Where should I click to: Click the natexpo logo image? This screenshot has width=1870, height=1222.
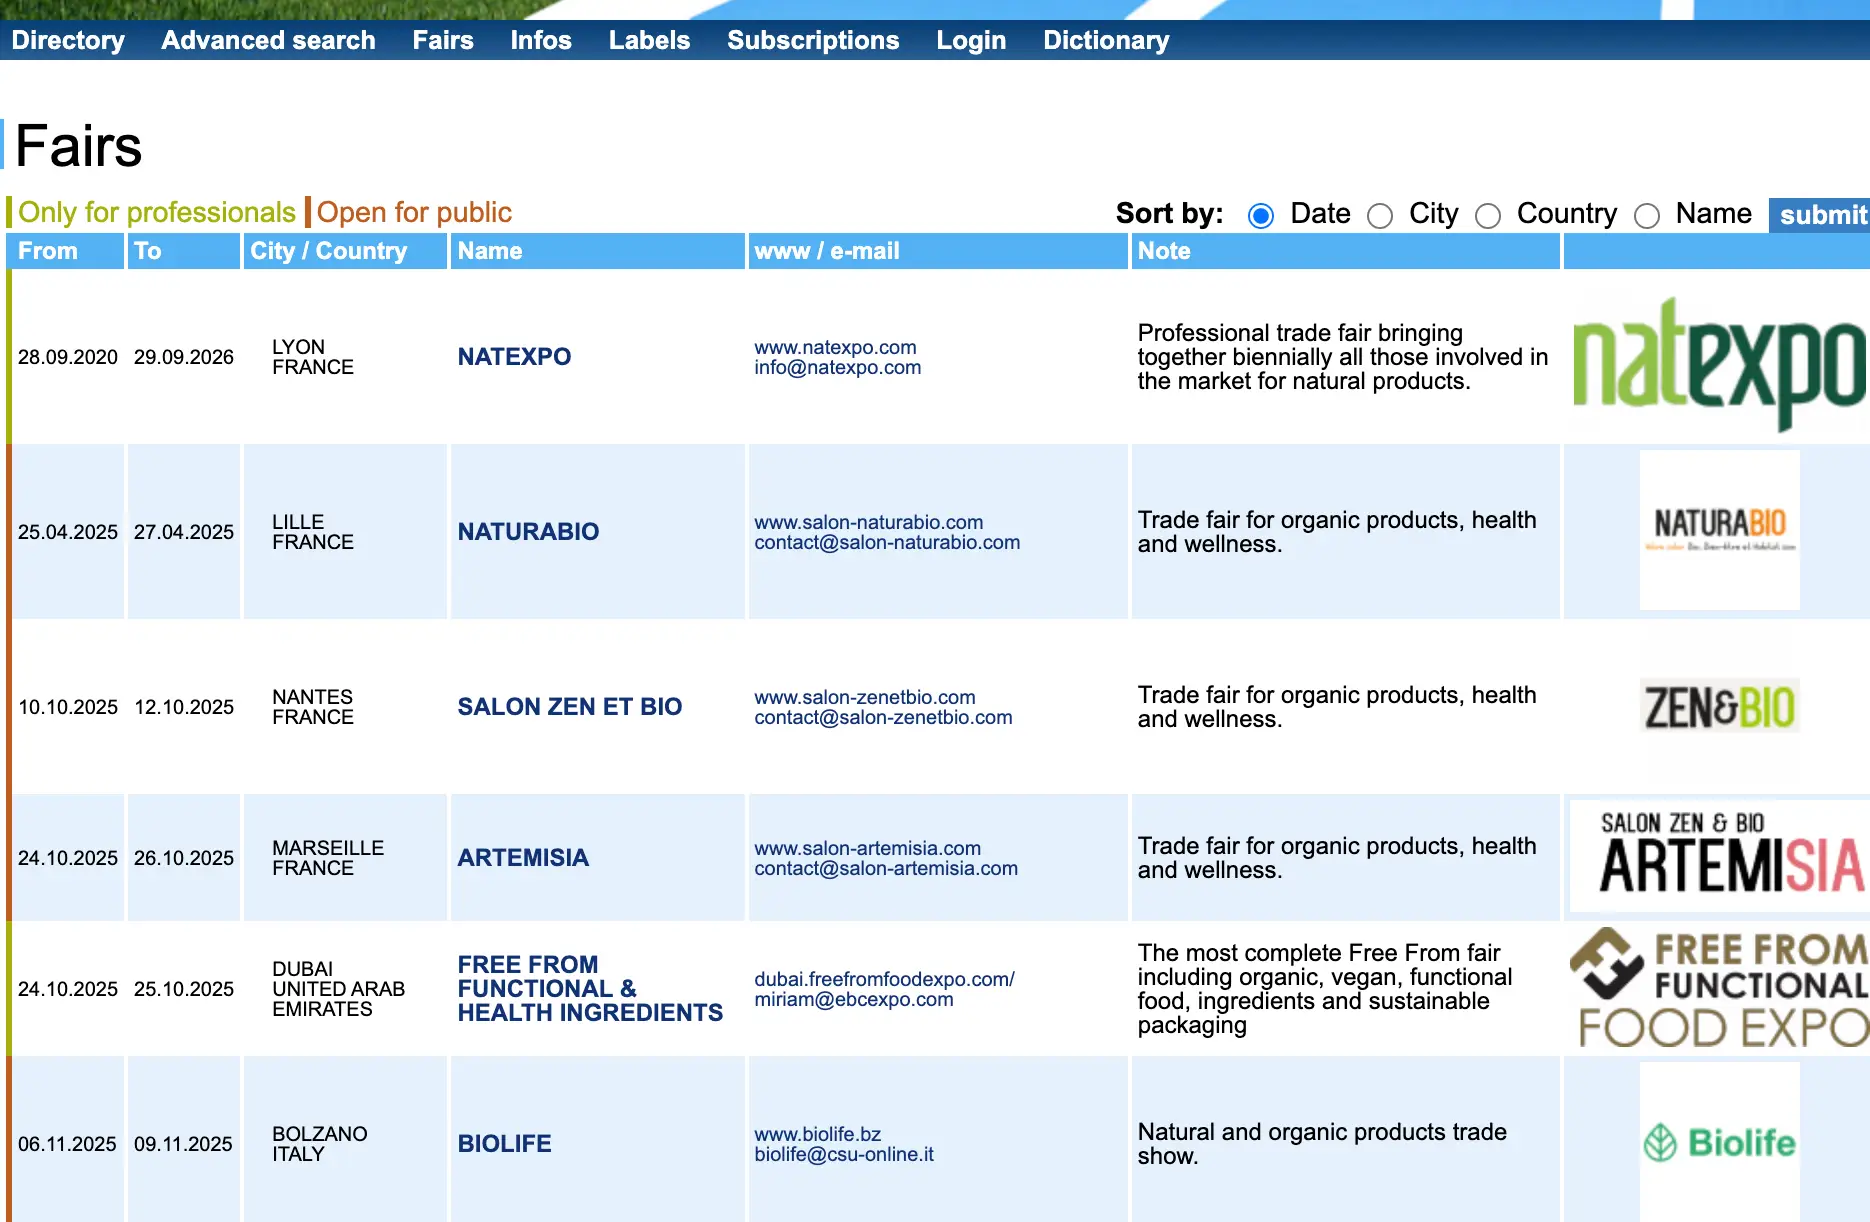[x=1719, y=364]
